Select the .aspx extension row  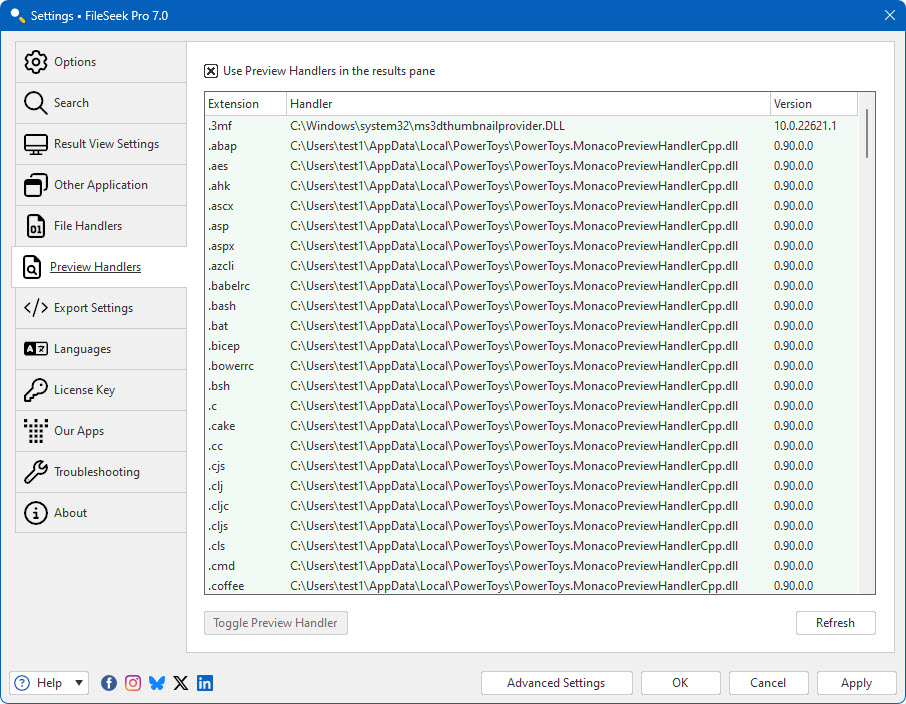pyautogui.click(x=532, y=246)
